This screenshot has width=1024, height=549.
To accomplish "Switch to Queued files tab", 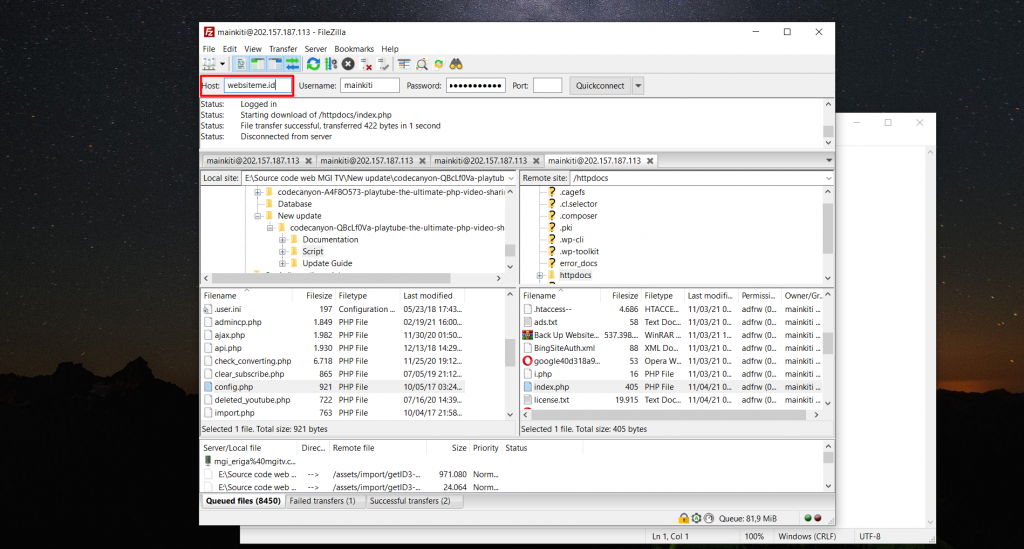I will (x=243, y=501).
